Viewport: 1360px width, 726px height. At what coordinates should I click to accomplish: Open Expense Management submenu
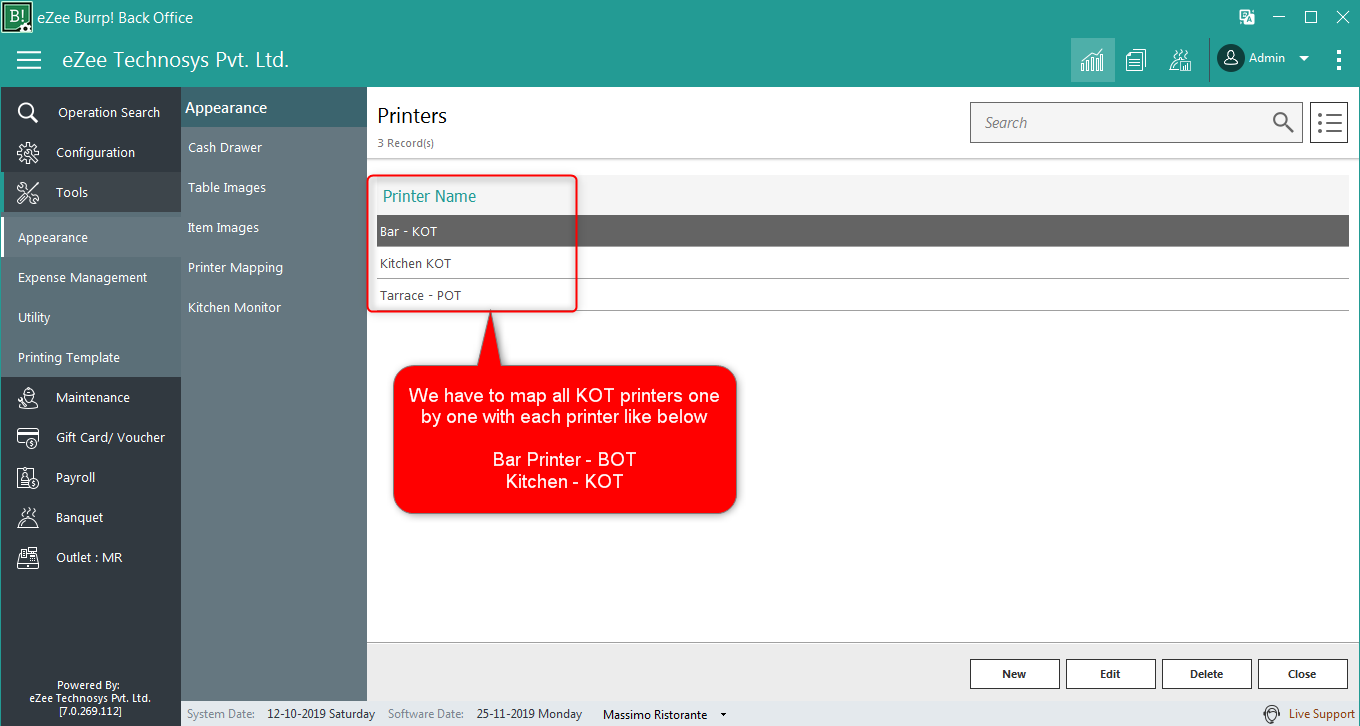(83, 278)
